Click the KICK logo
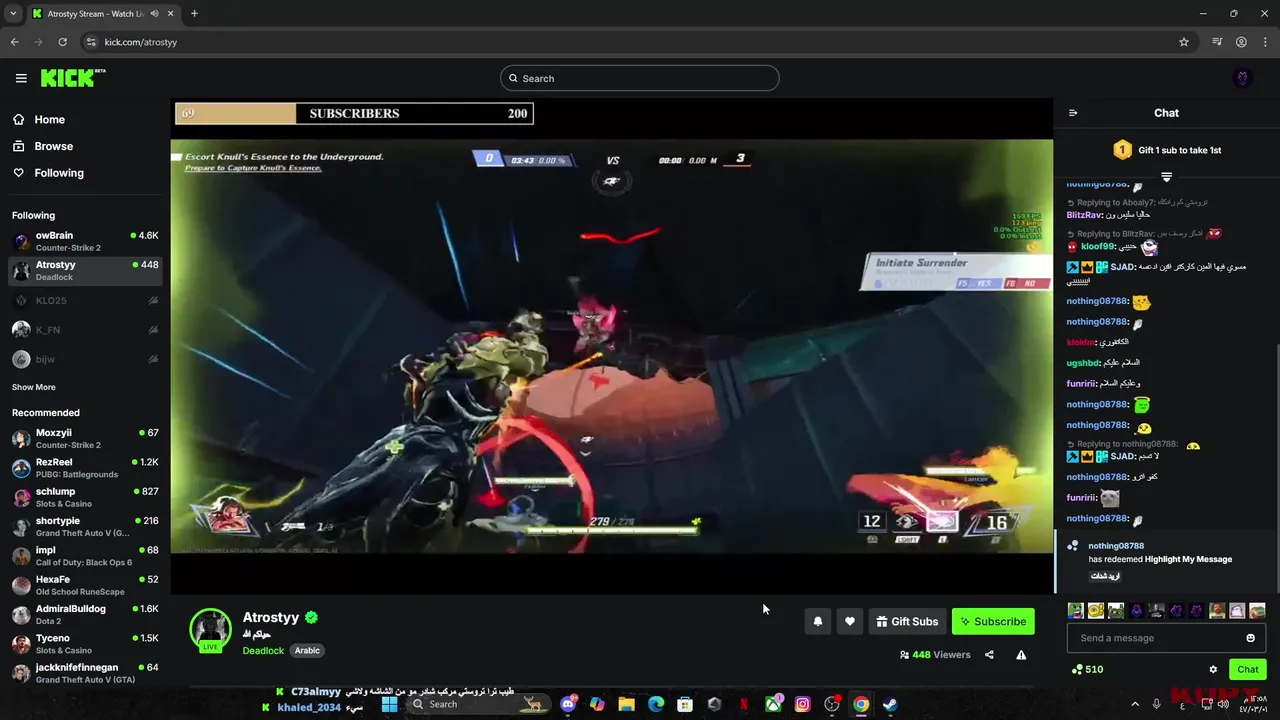Screen dimensions: 1280x720 coord(73,78)
